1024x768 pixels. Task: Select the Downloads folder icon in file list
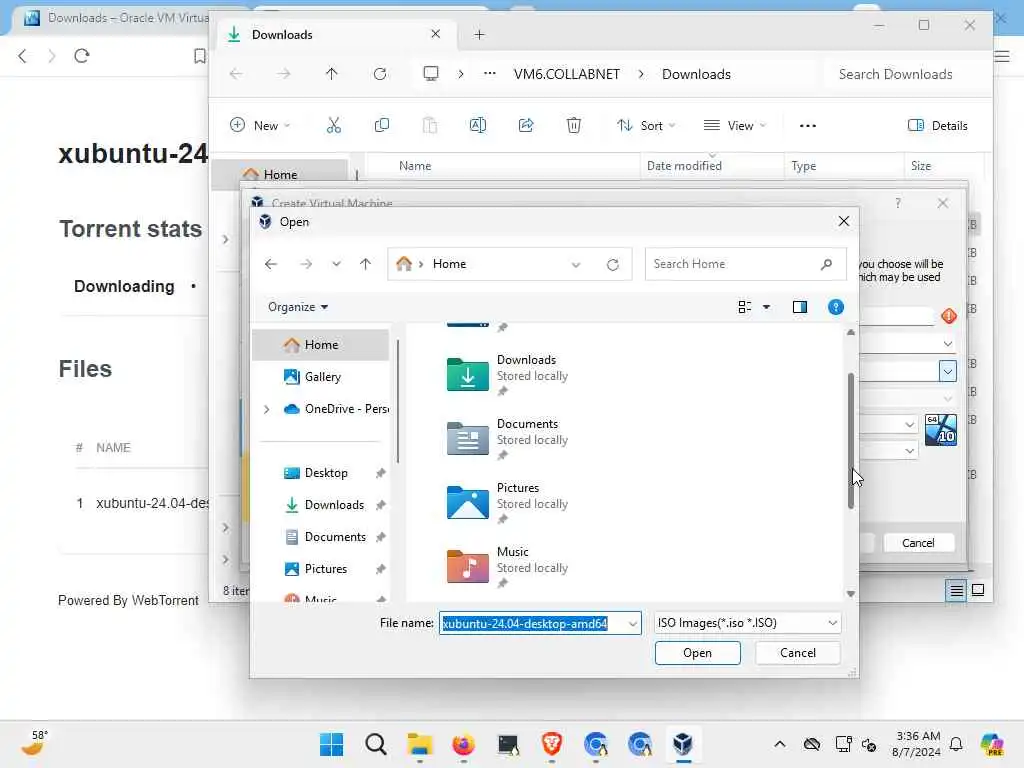[x=468, y=374]
